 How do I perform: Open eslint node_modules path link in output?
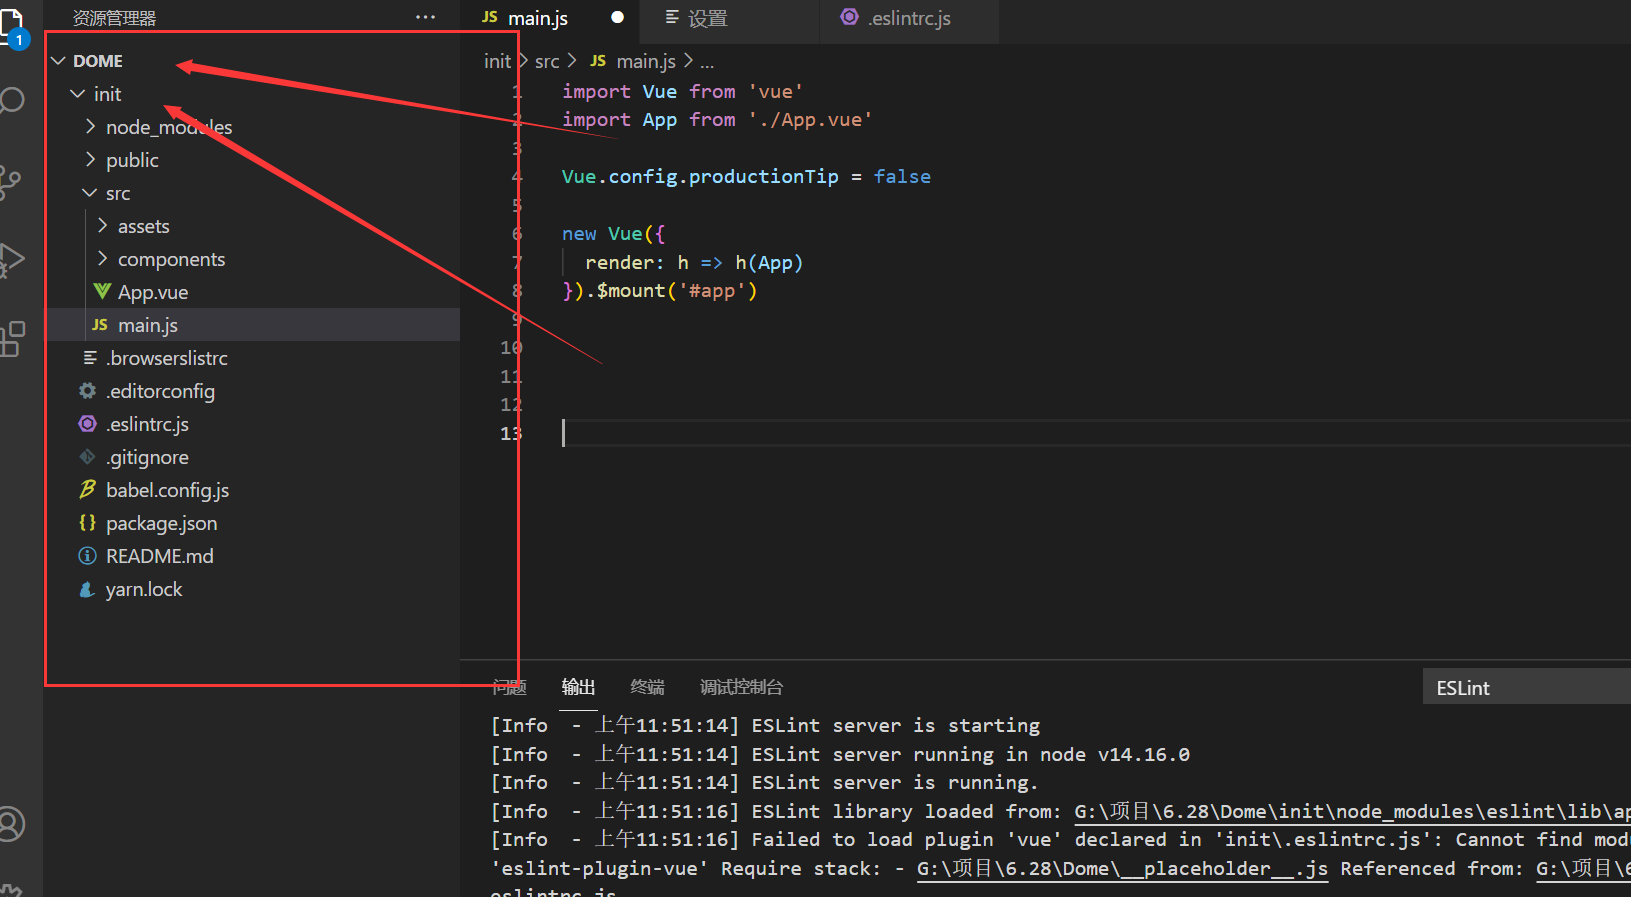pyautogui.click(x=1352, y=811)
